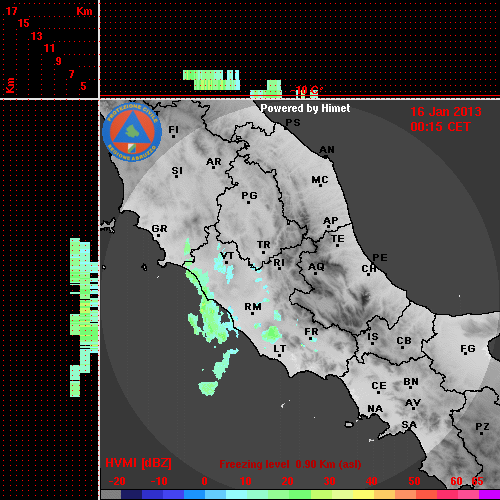This screenshot has width=500, height=500.
Task: Click the MC city label
Action: [x=320, y=180]
